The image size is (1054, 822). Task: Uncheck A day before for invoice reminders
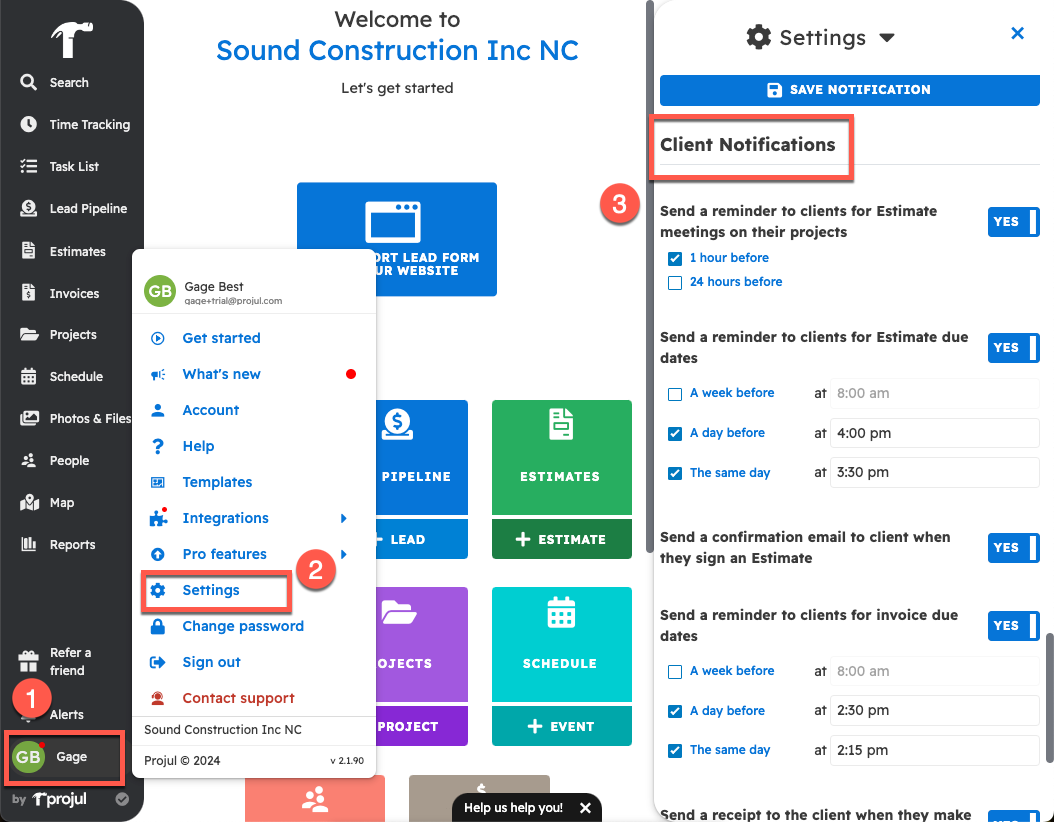(x=675, y=710)
